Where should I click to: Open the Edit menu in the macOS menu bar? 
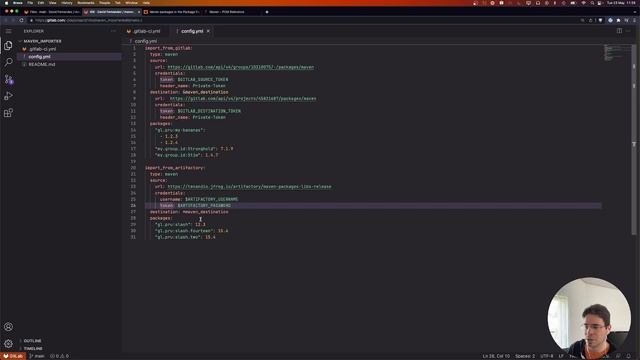[x=41, y=3]
